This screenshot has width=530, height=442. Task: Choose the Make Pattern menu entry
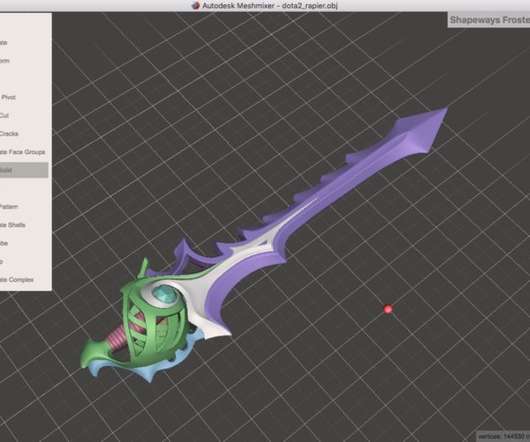tap(9, 206)
